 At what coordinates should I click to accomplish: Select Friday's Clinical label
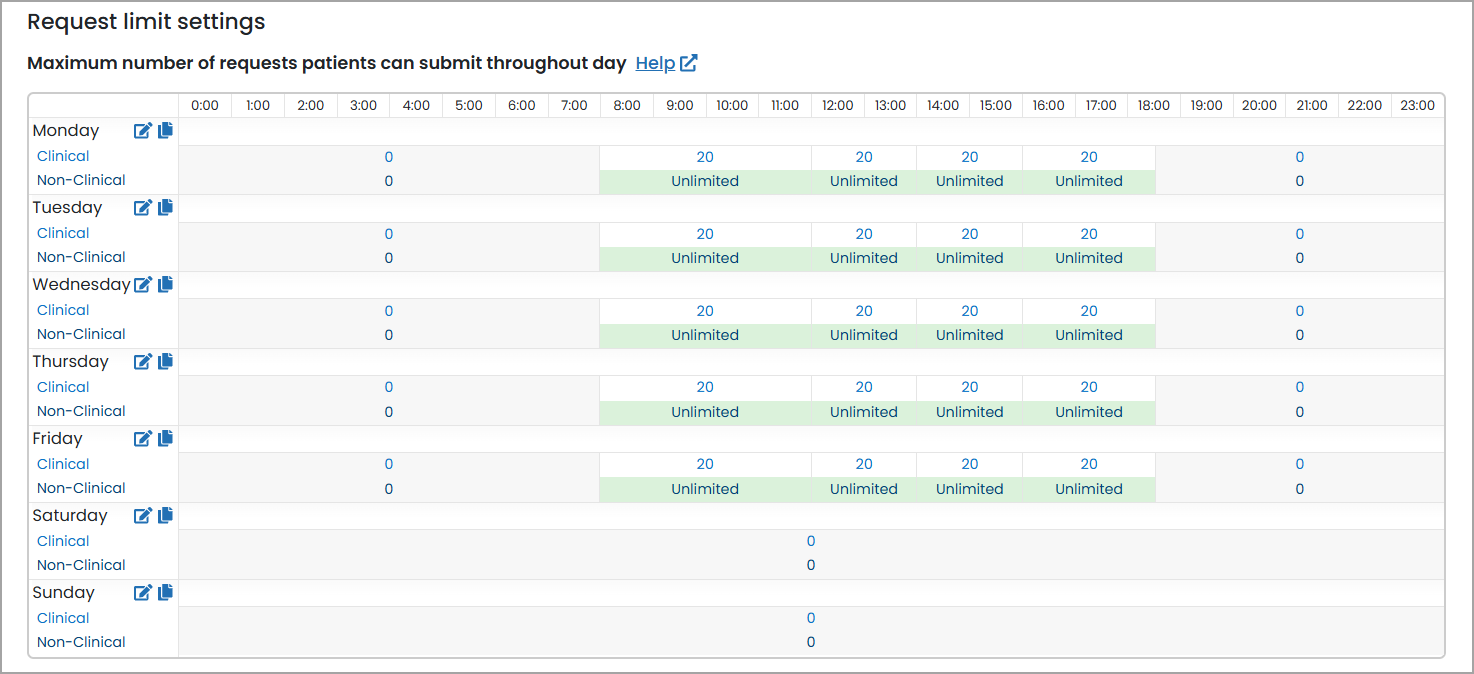[x=63, y=464]
